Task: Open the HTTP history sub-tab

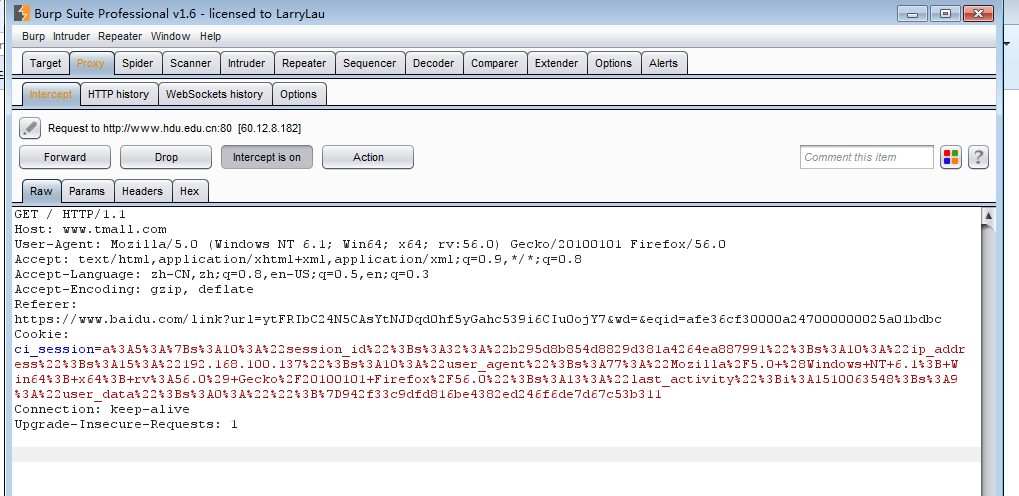Action: pyautogui.click(x=118, y=94)
